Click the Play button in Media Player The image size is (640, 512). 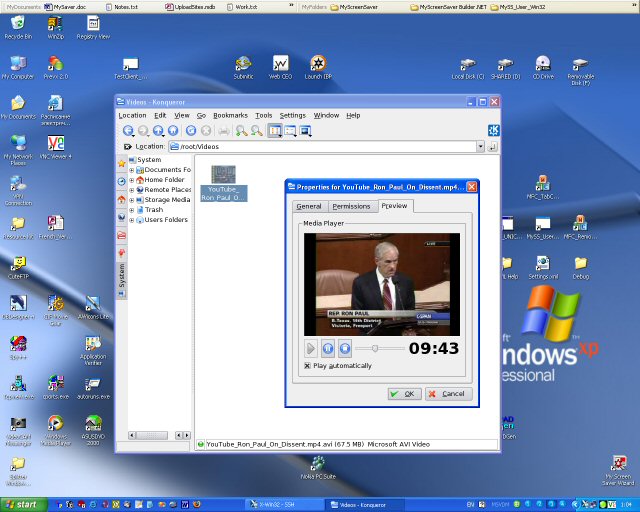310,348
